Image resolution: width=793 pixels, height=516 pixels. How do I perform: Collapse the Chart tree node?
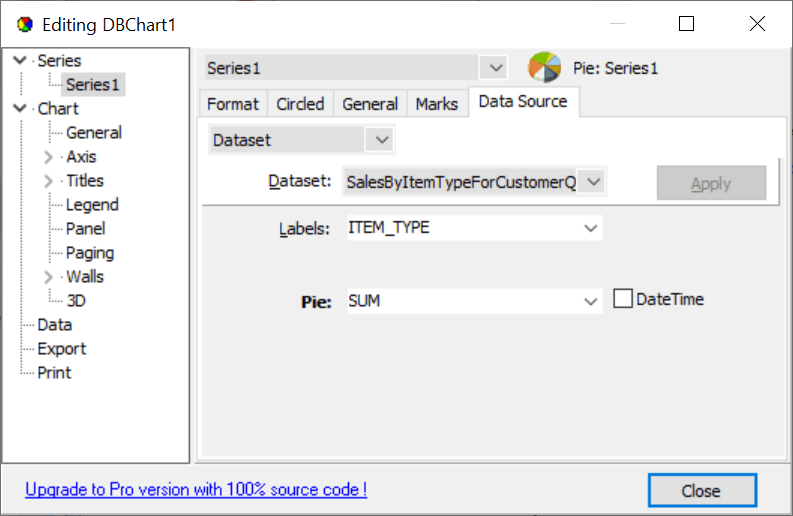coord(21,109)
